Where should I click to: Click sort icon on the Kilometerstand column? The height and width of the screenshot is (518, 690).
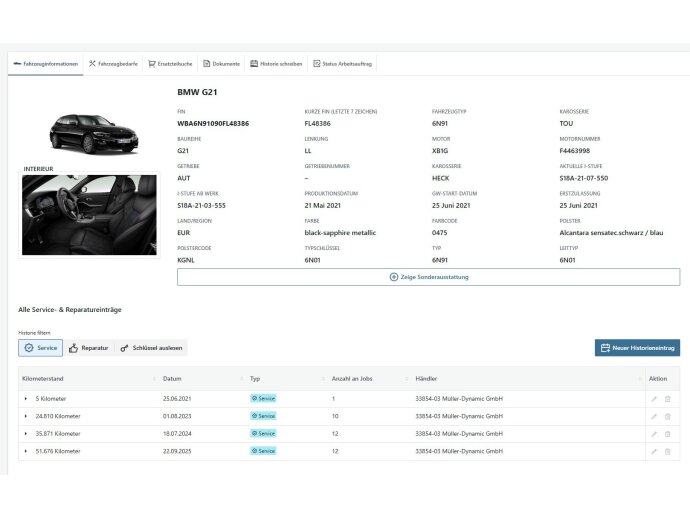pos(153,379)
